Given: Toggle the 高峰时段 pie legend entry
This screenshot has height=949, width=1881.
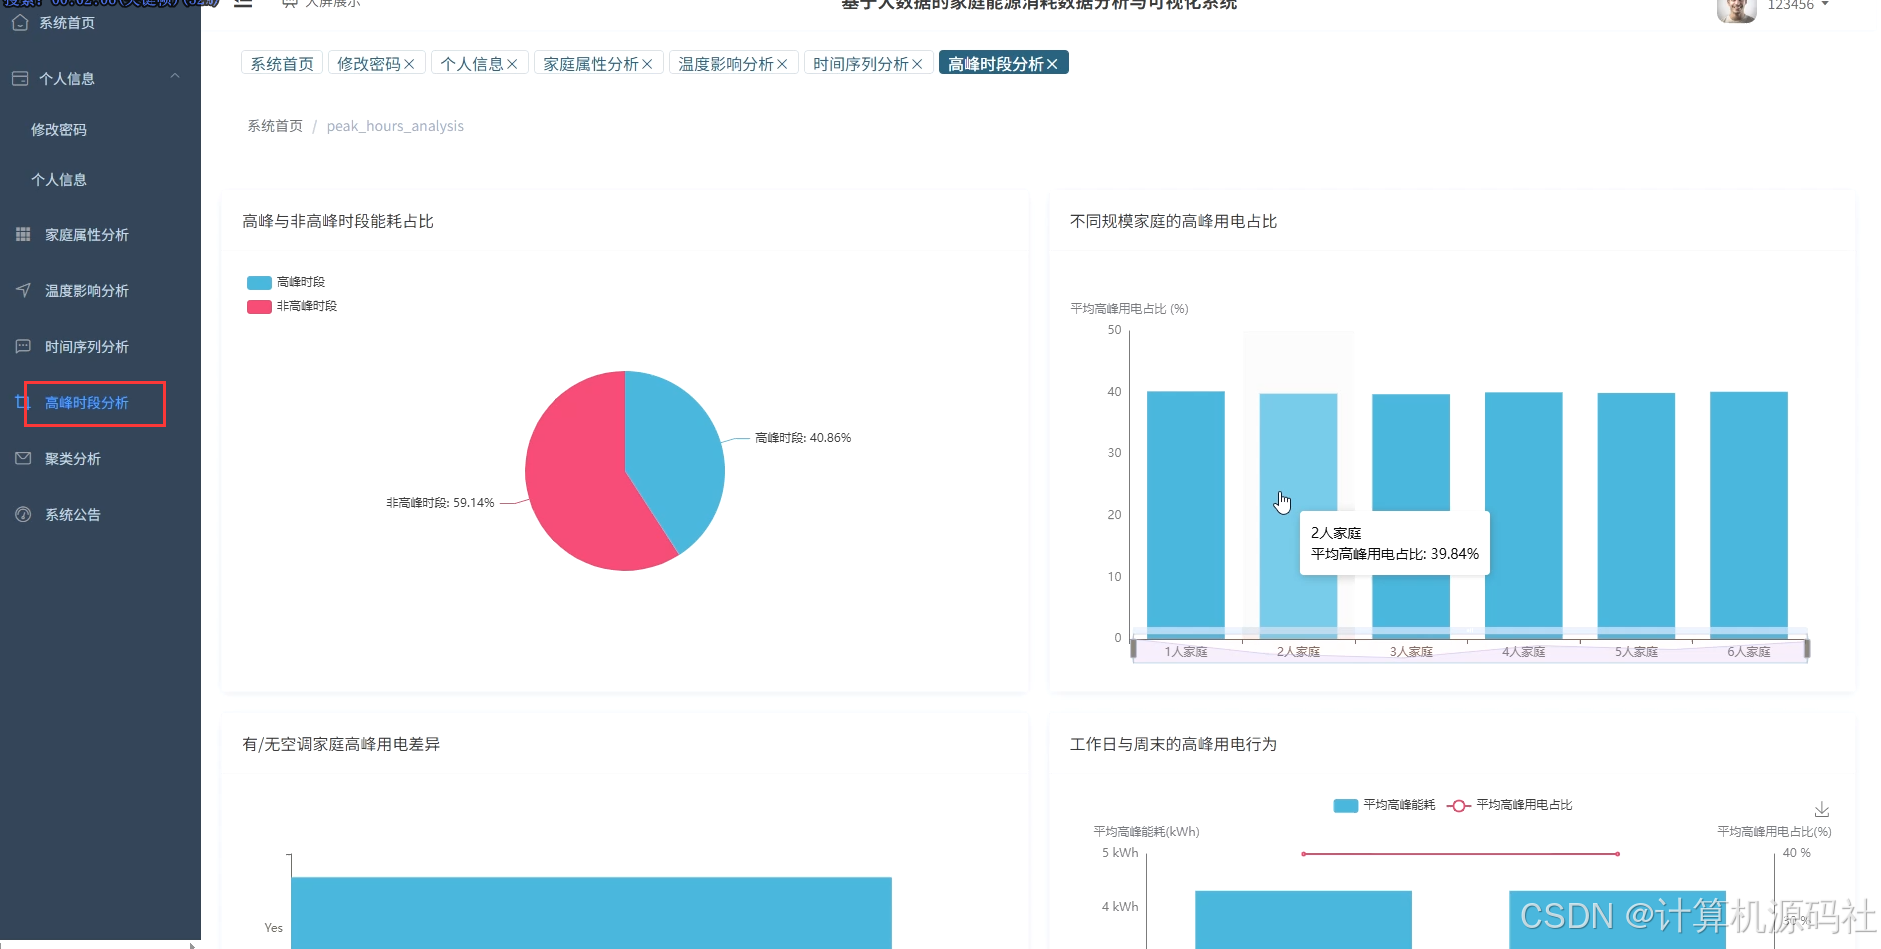Looking at the screenshot, I should [286, 282].
